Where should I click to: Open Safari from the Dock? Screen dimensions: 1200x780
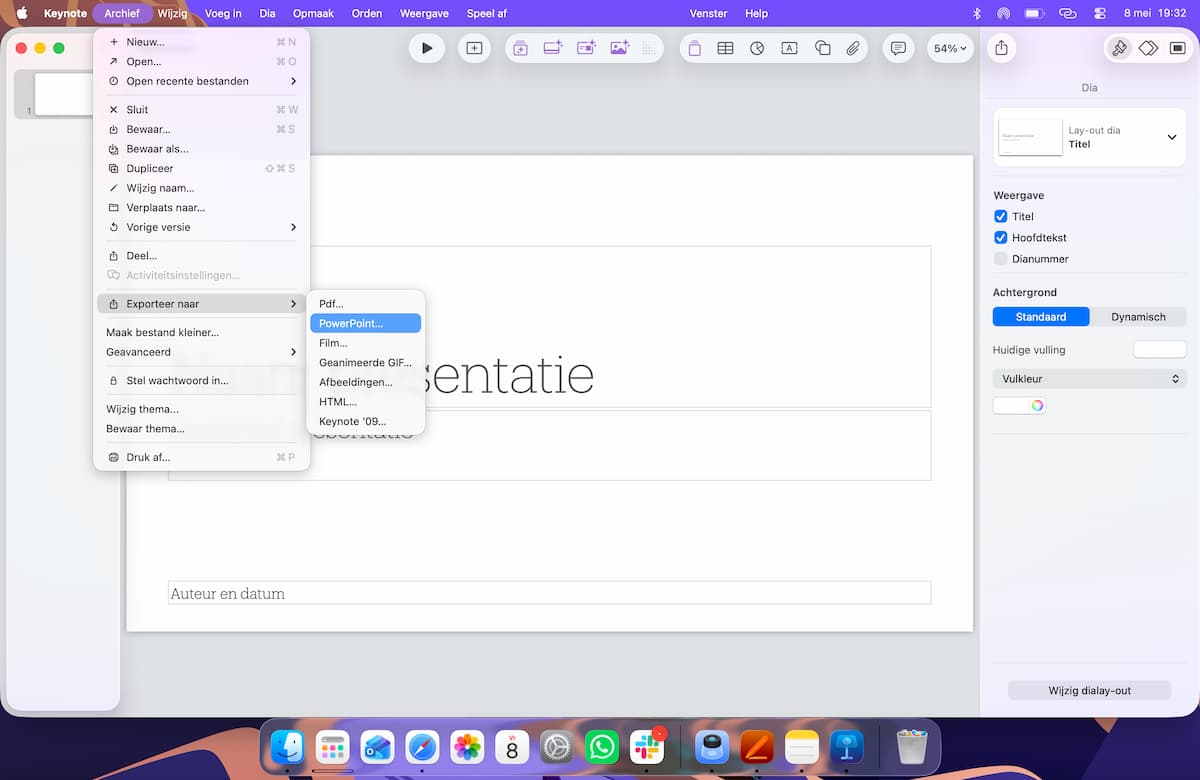422,747
